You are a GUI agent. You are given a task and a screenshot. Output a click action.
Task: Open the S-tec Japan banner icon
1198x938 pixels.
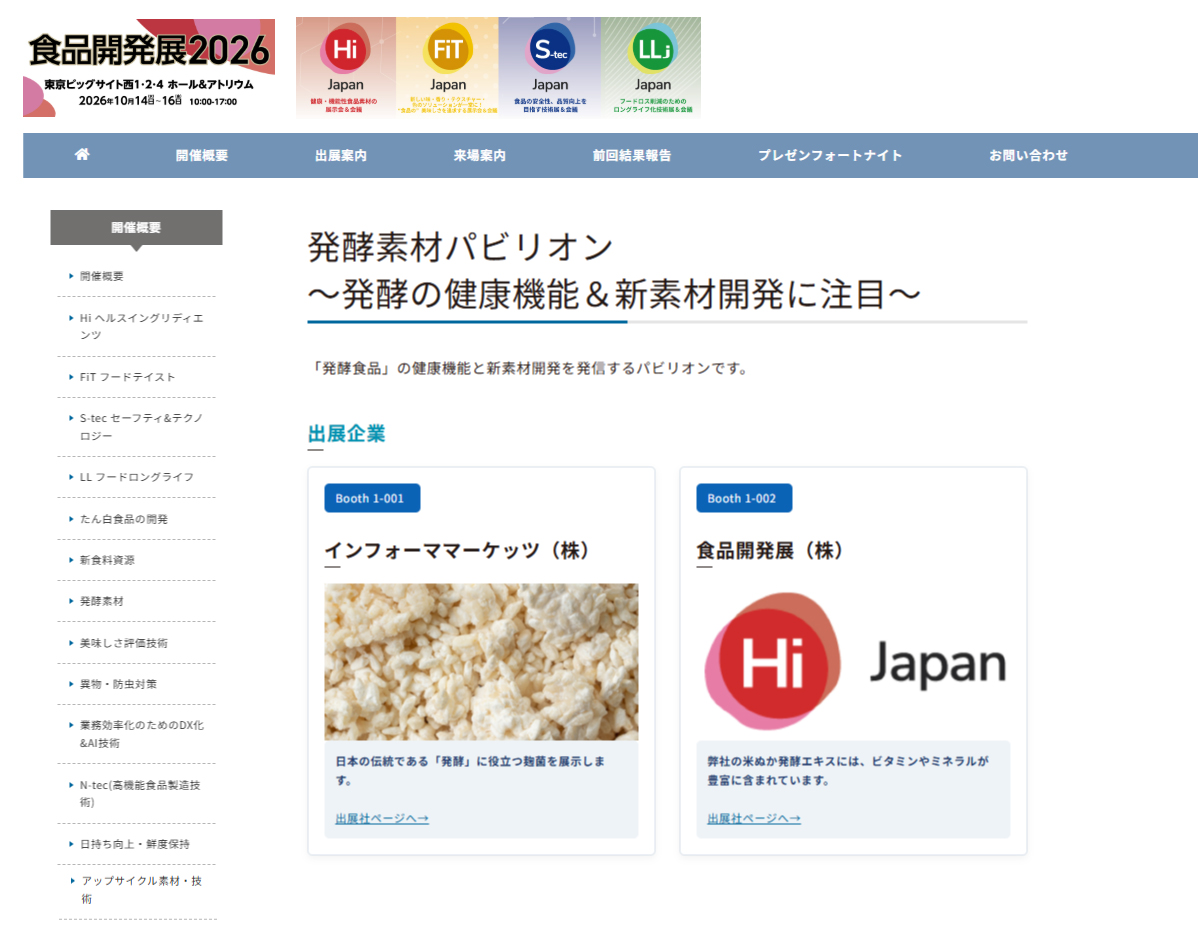click(549, 67)
